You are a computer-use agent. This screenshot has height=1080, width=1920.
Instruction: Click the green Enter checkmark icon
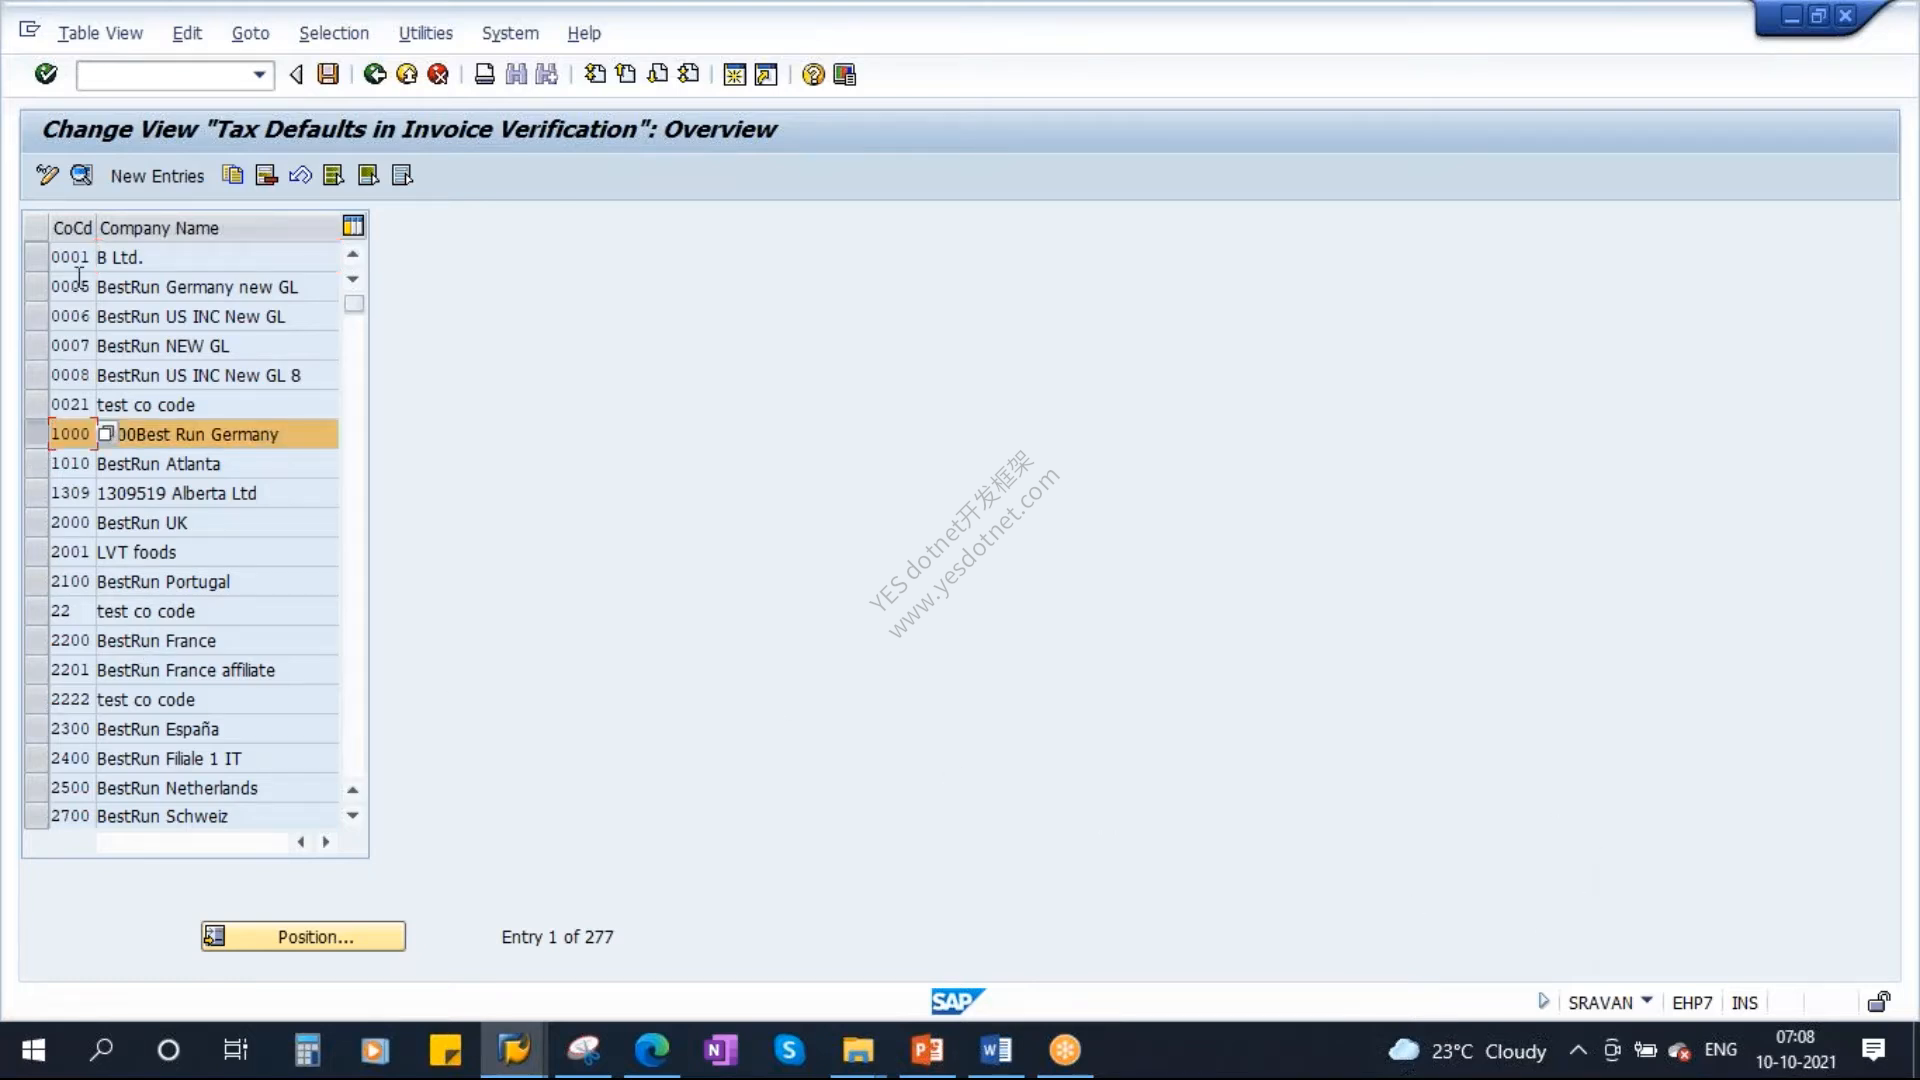[46, 74]
